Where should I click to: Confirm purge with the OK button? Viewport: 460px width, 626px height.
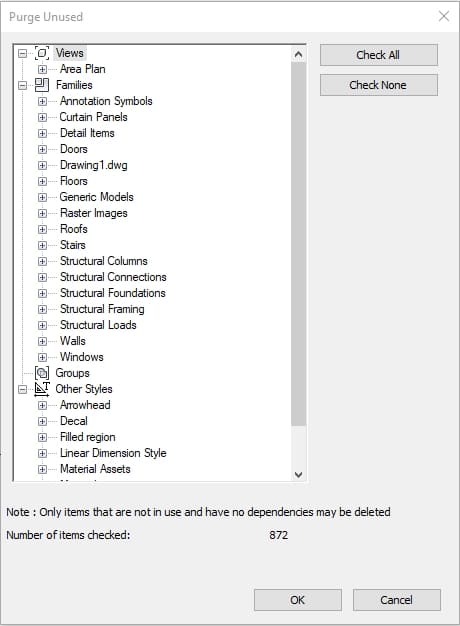(297, 600)
